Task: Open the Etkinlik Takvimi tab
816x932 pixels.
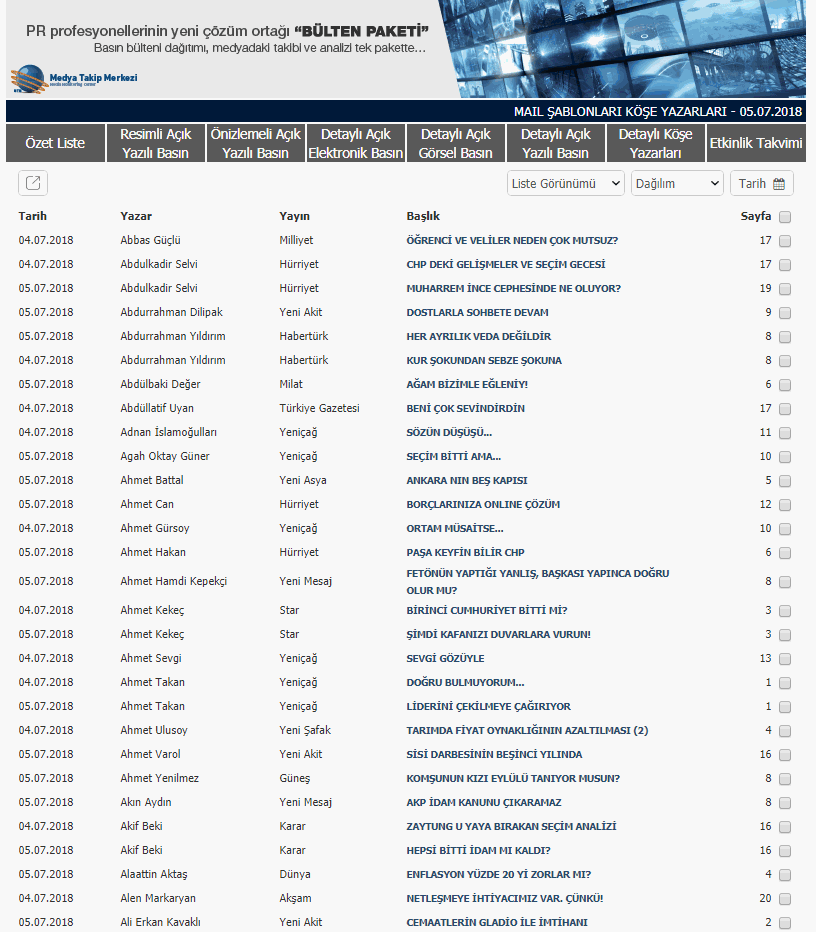Action: [x=756, y=143]
